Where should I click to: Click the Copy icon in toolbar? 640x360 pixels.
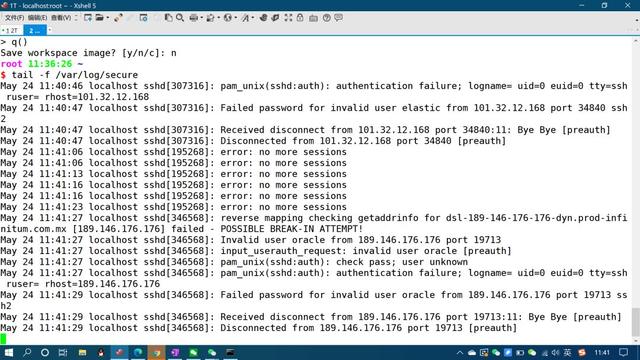[x=168, y=18]
